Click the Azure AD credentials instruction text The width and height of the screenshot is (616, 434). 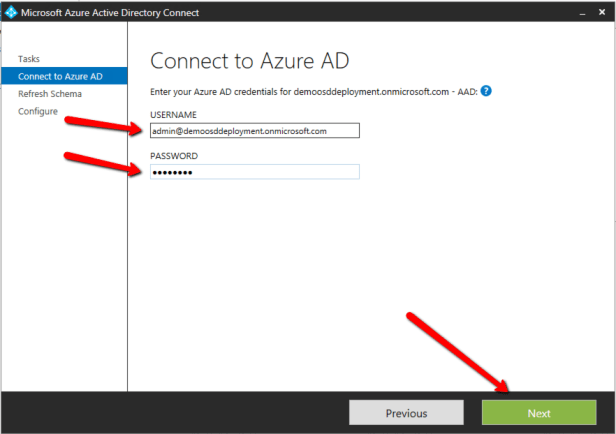pos(312,91)
